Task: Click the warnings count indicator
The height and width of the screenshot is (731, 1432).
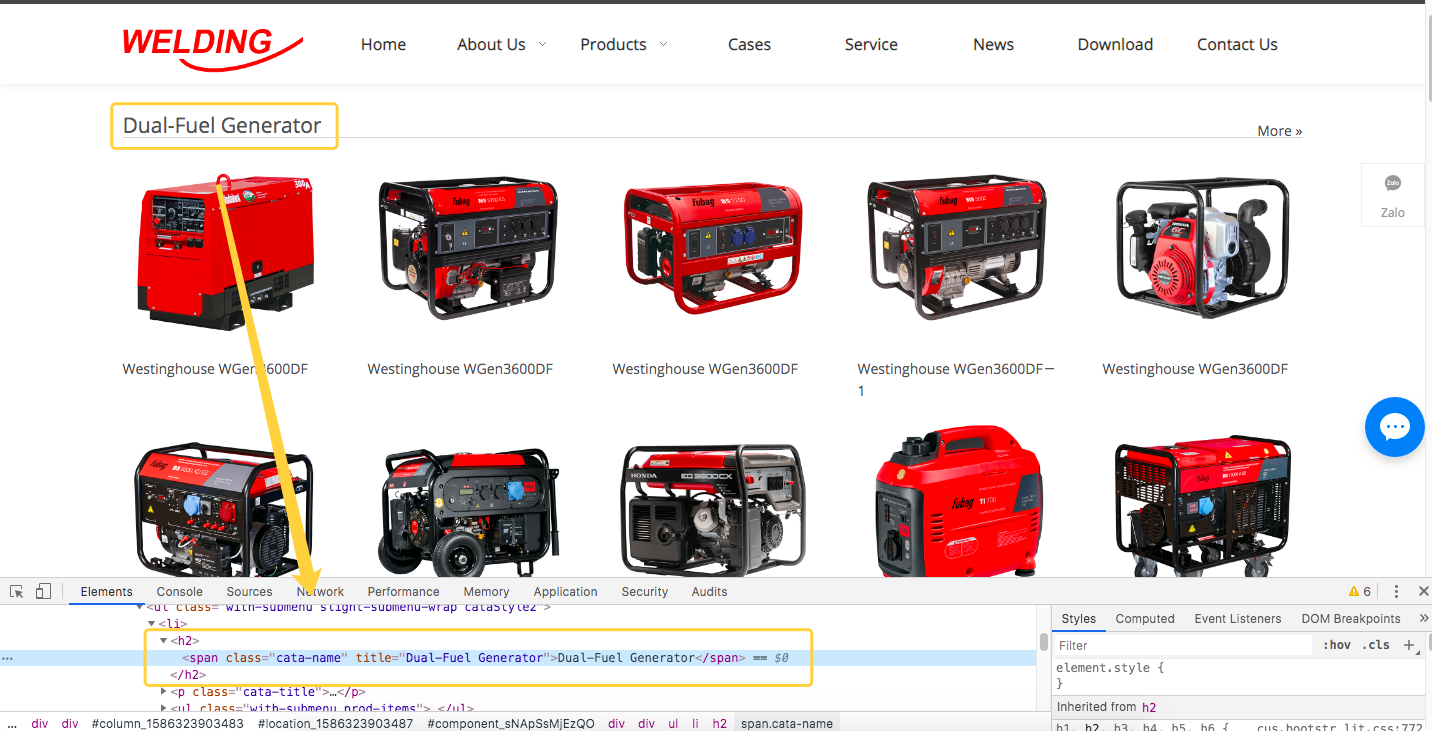Action: [x=1360, y=591]
